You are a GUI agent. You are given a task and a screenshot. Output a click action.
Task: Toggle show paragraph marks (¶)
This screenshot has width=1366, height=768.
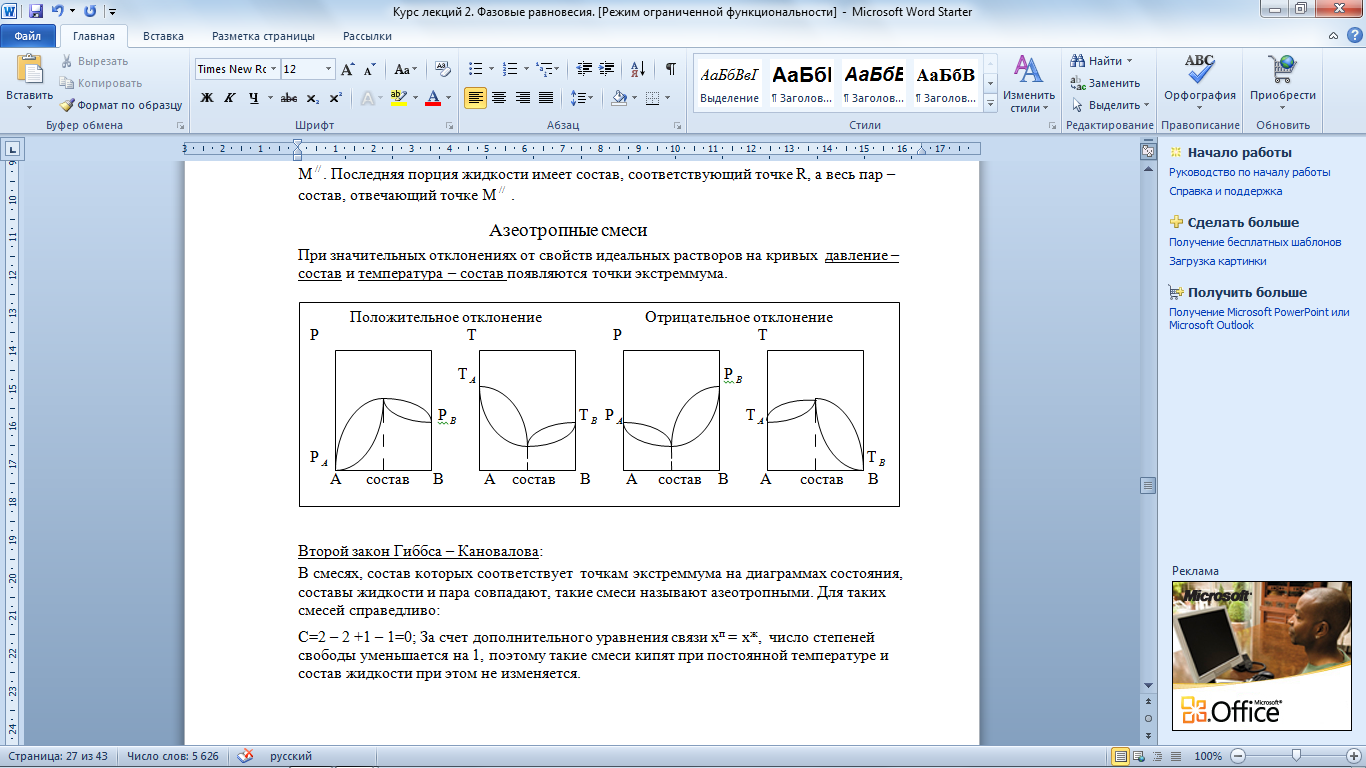point(670,69)
